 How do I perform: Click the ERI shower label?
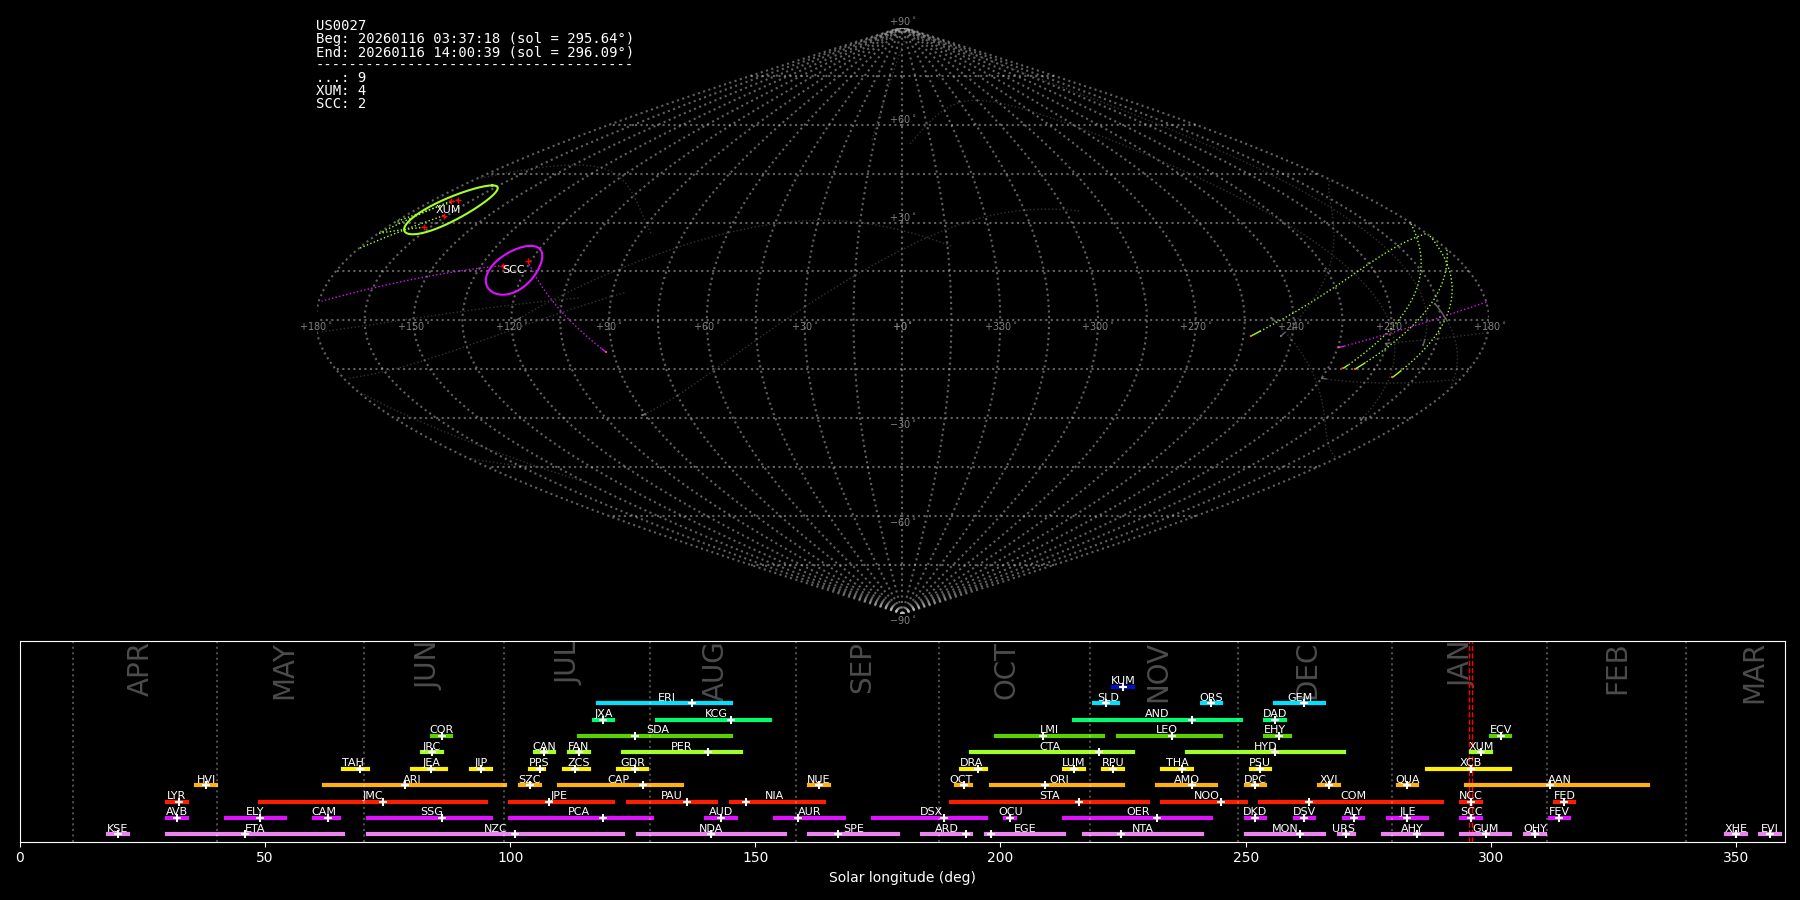point(667,698)
